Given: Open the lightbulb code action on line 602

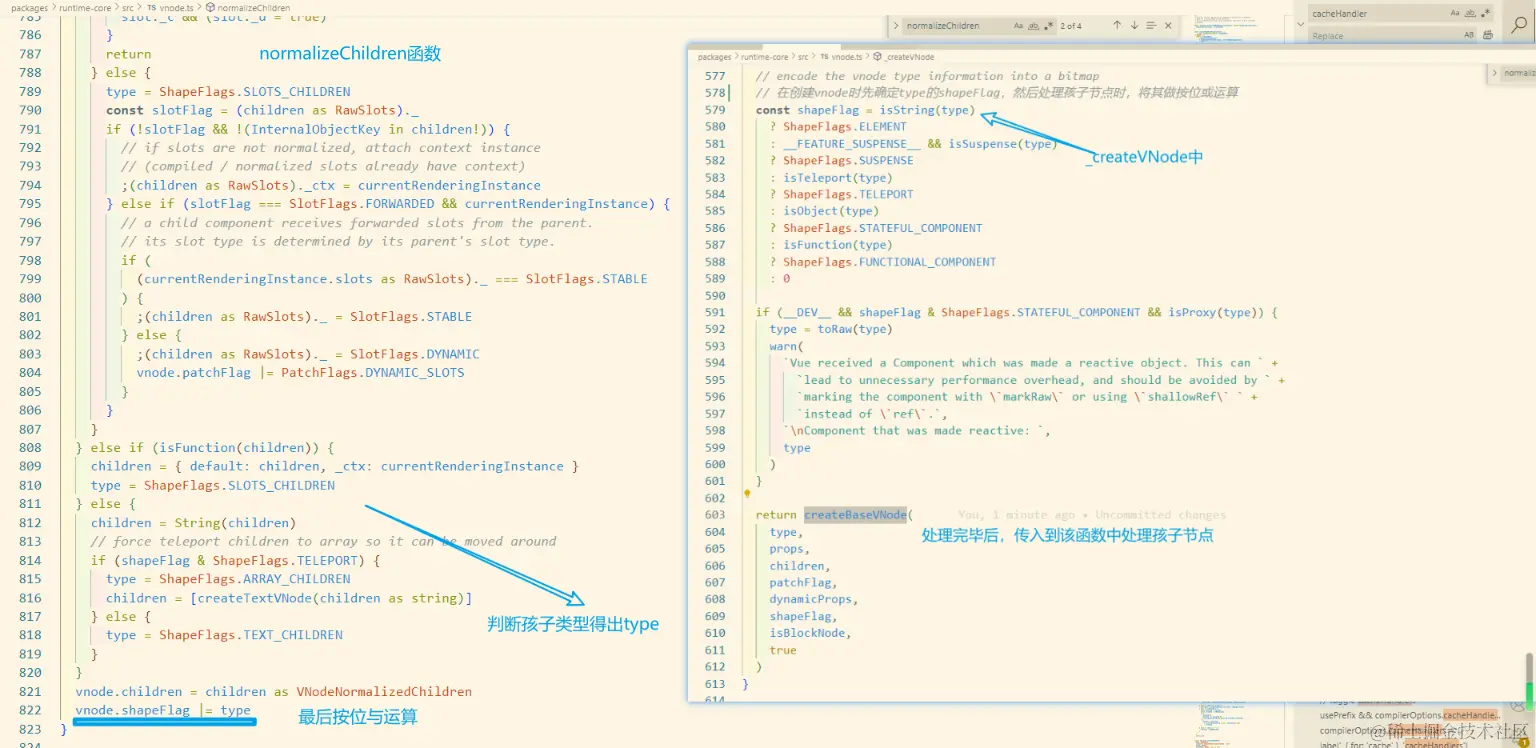Looking at the screenshot, I should click(x=746, y=493).
